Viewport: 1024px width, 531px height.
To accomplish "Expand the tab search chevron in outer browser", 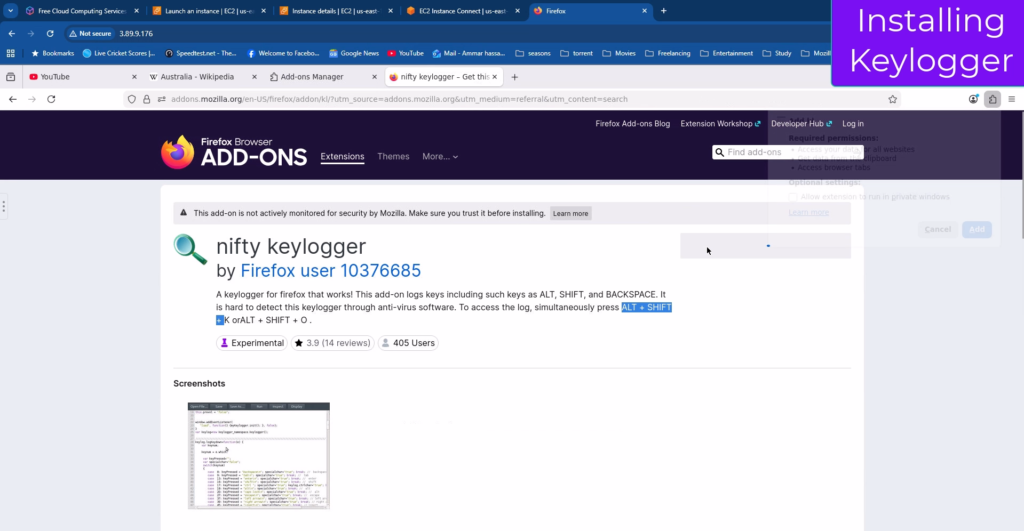I will (x=10, y=11).
